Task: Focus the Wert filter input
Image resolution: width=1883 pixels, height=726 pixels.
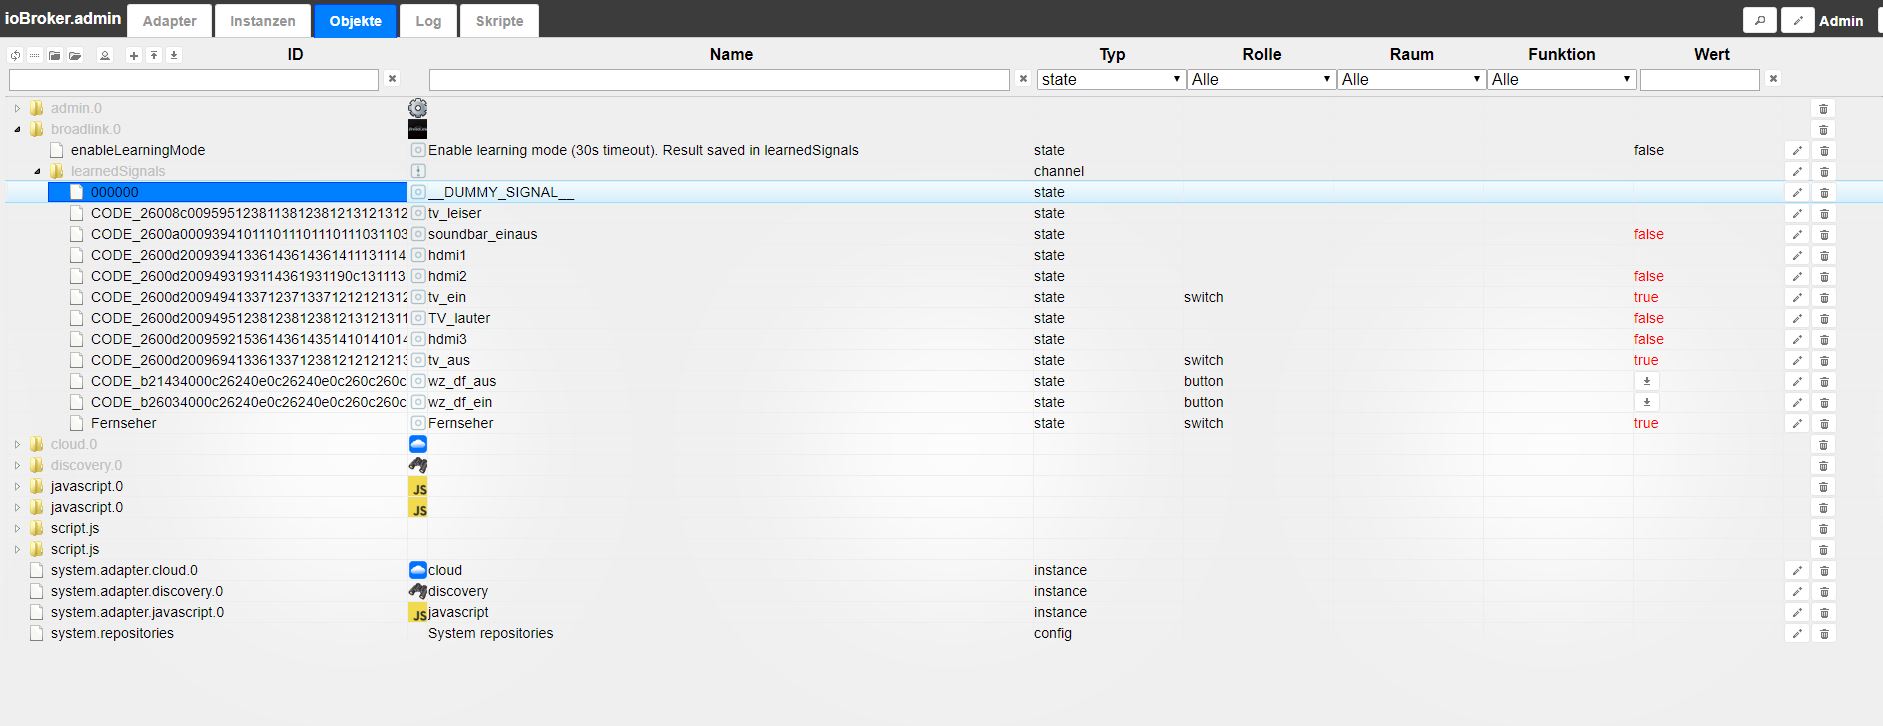Action: coord(1699,80)
